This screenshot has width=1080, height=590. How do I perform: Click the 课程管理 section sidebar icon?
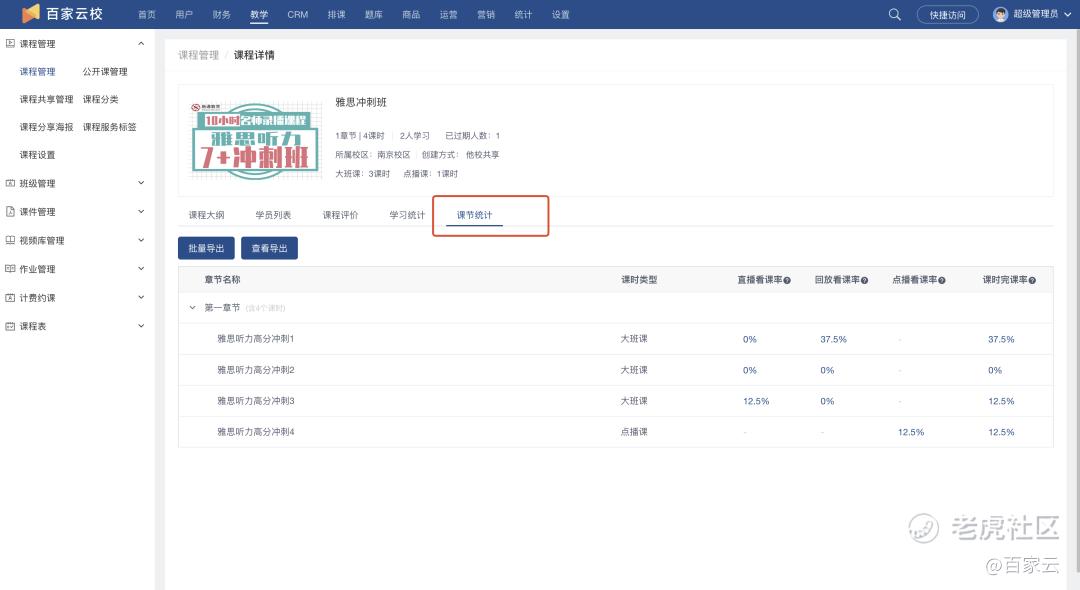point(10,43)
